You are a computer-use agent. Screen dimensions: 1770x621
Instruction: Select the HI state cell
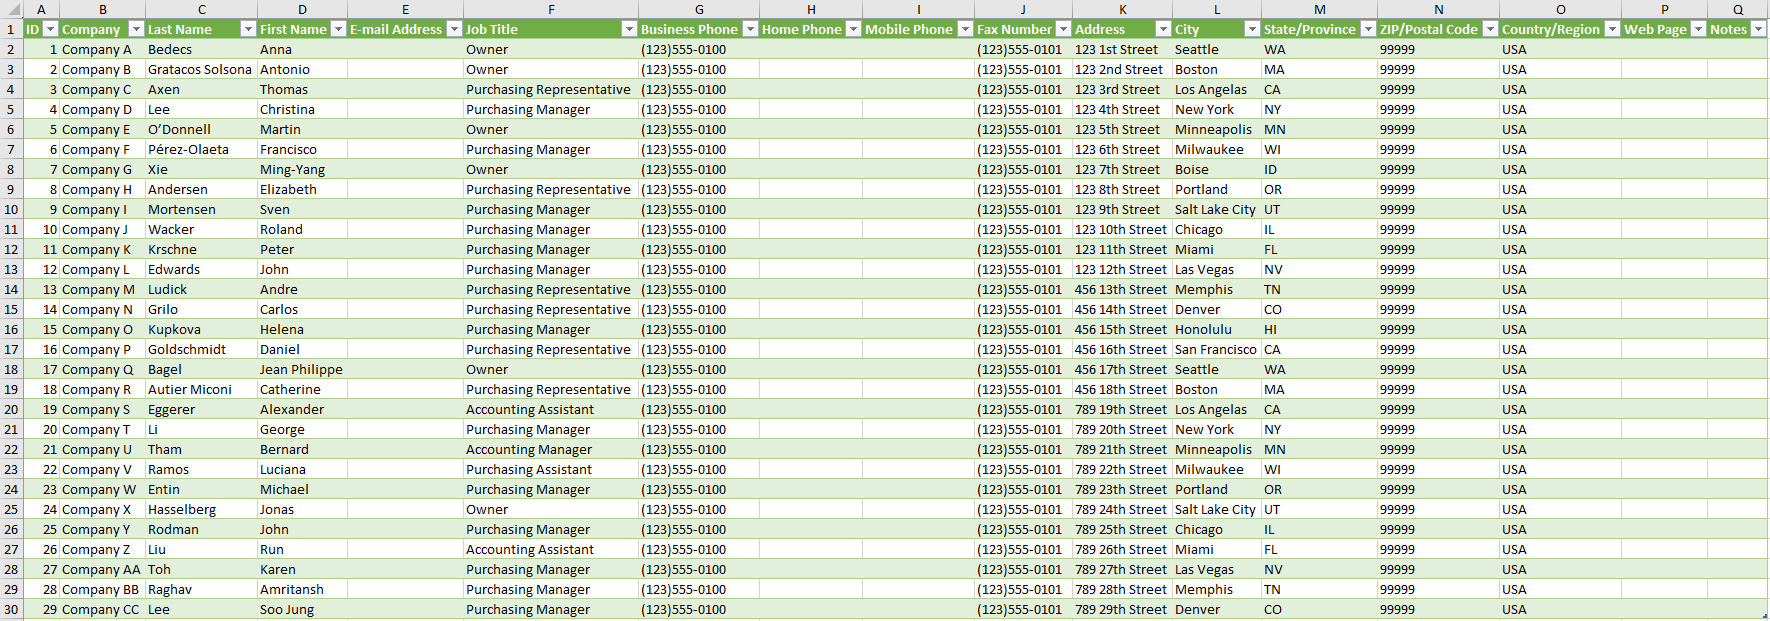coord(1320,329)
